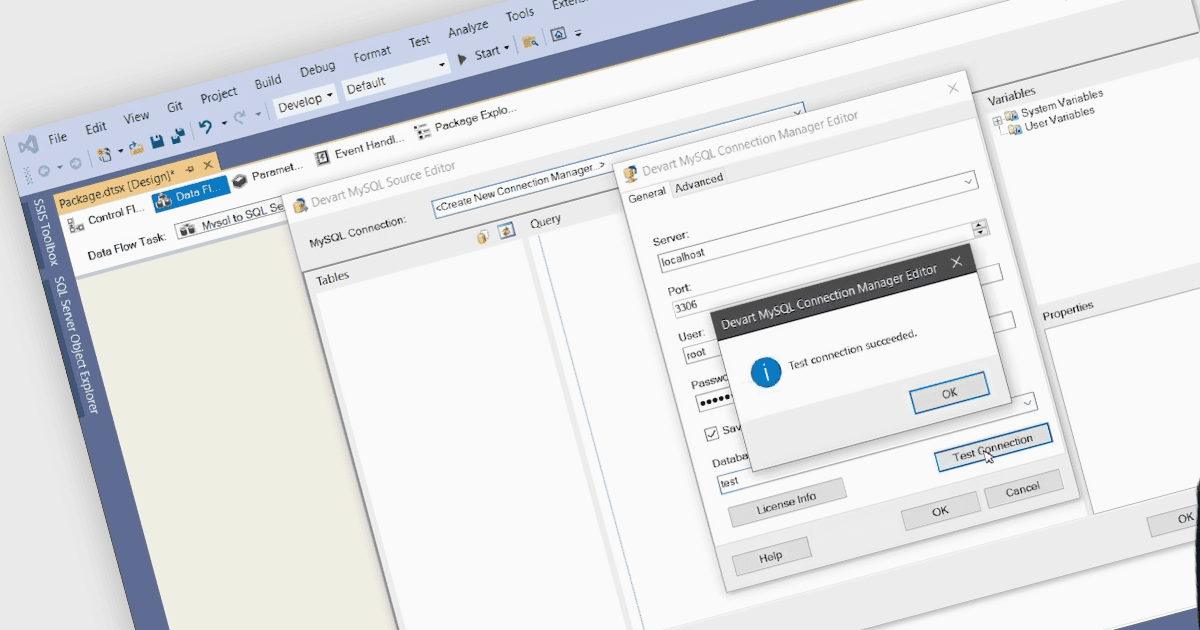Click the stepper arrows above Server field
The height and width of the screenshot is (630, 1200).
tap(980, 227)
